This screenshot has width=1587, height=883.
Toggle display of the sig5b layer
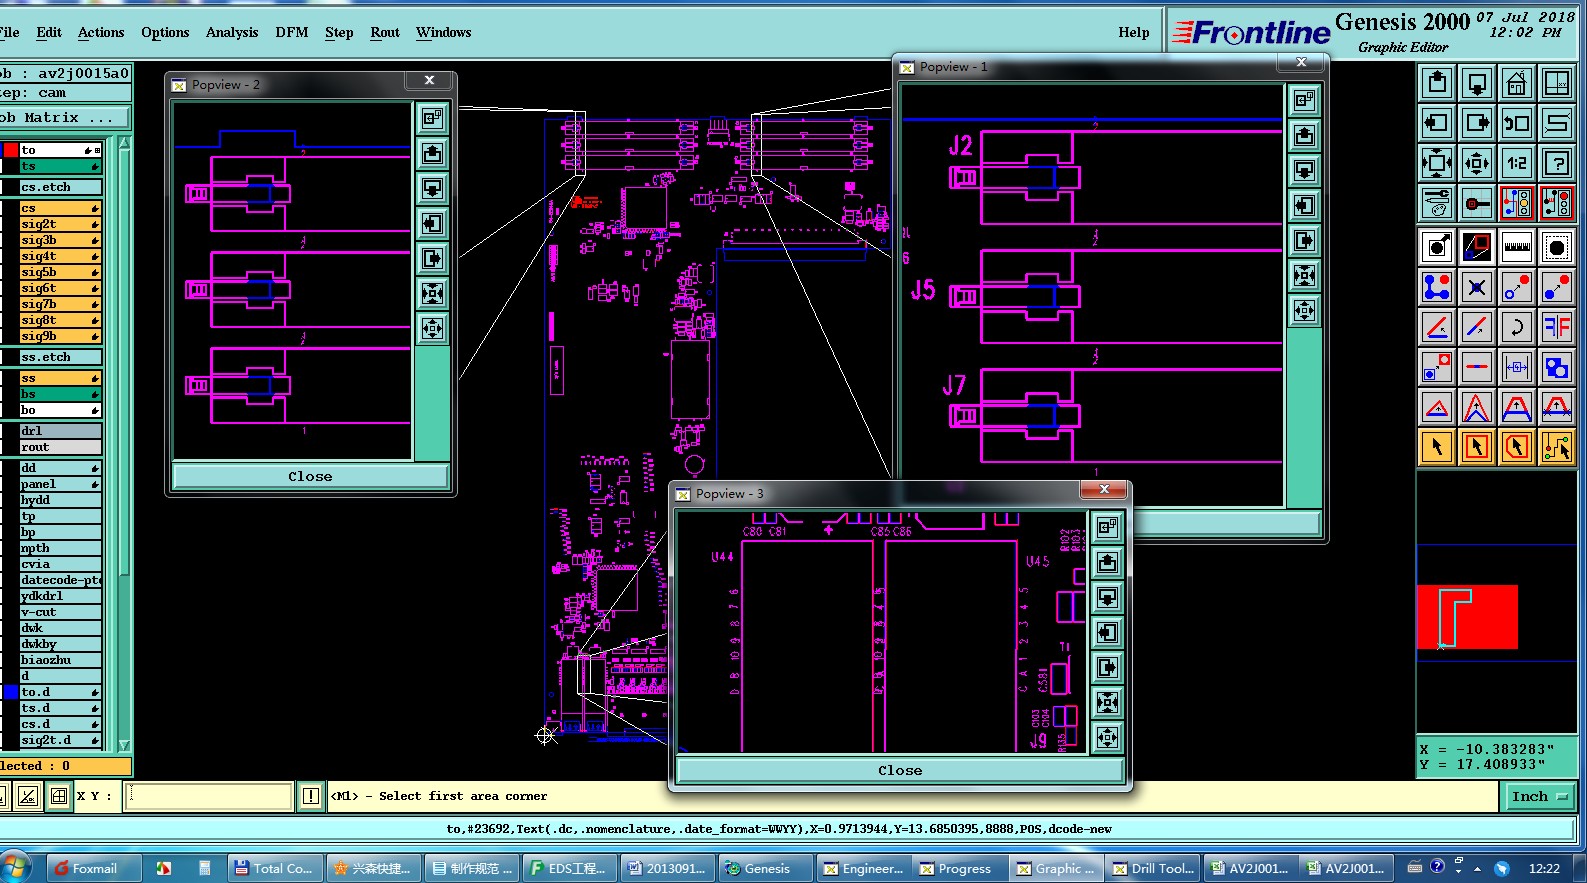pos(60,272)
